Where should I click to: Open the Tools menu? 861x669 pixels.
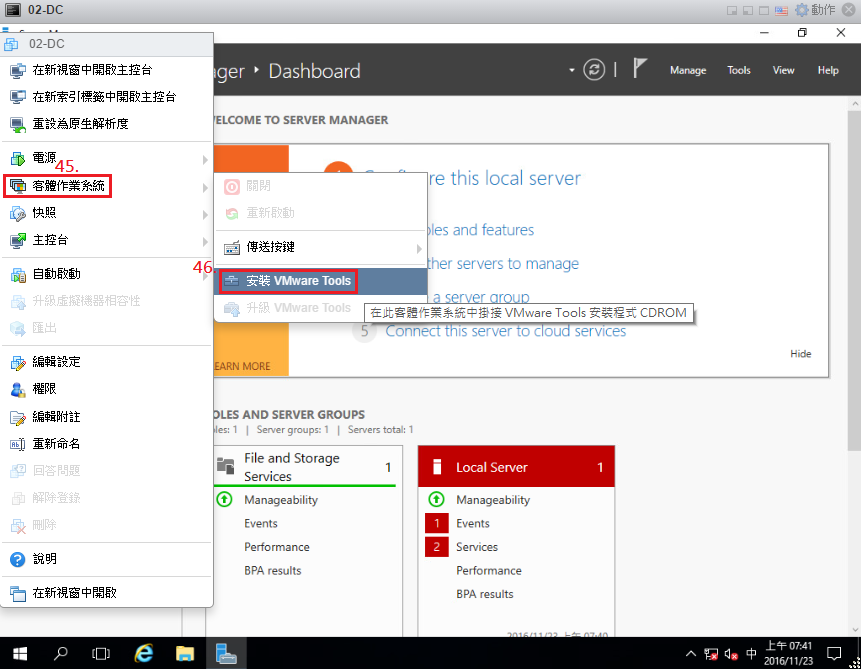(739, 70)
